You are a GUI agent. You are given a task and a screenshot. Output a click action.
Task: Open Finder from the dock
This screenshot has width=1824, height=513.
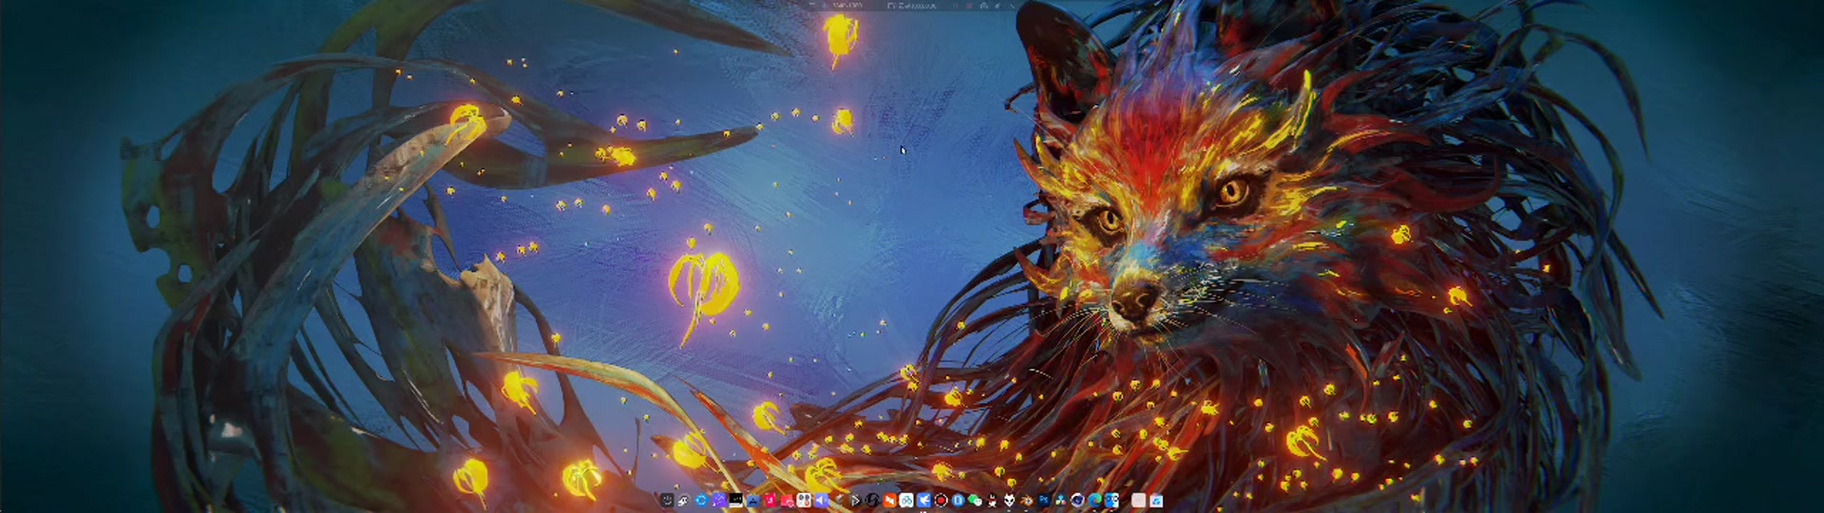coord(1112,500)
